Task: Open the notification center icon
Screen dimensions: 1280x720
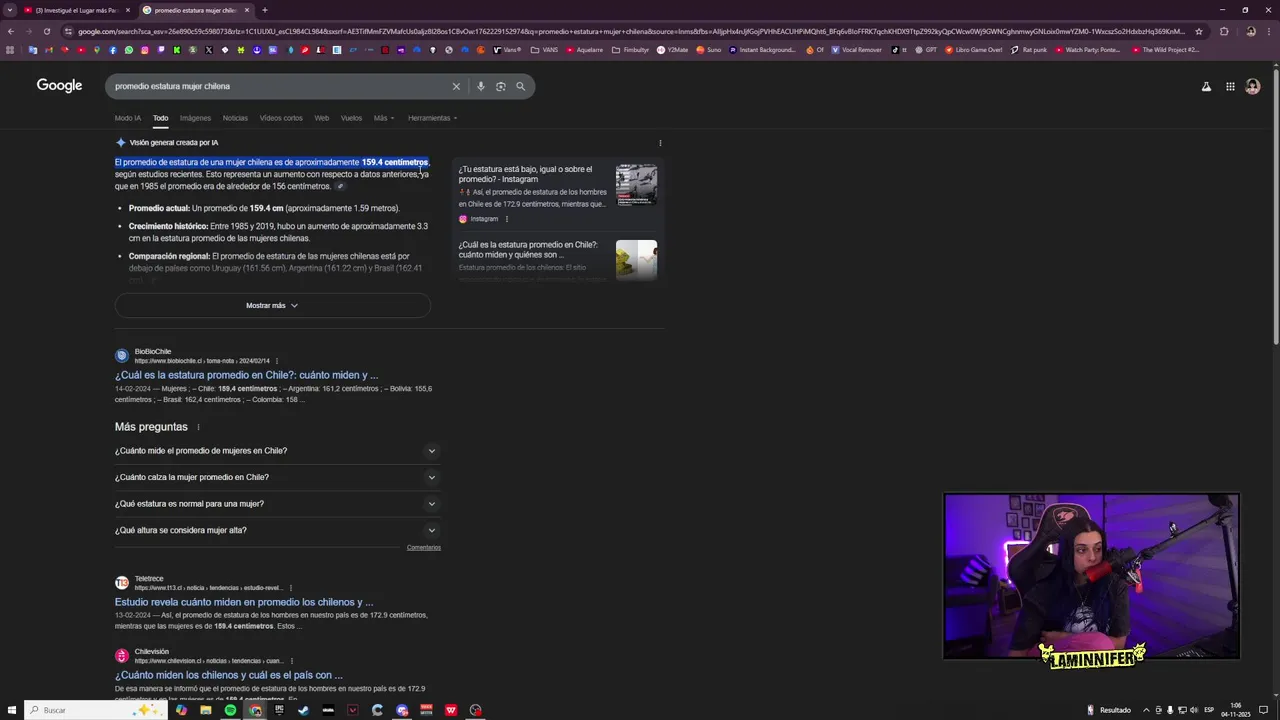Action: click(1263, 710)
